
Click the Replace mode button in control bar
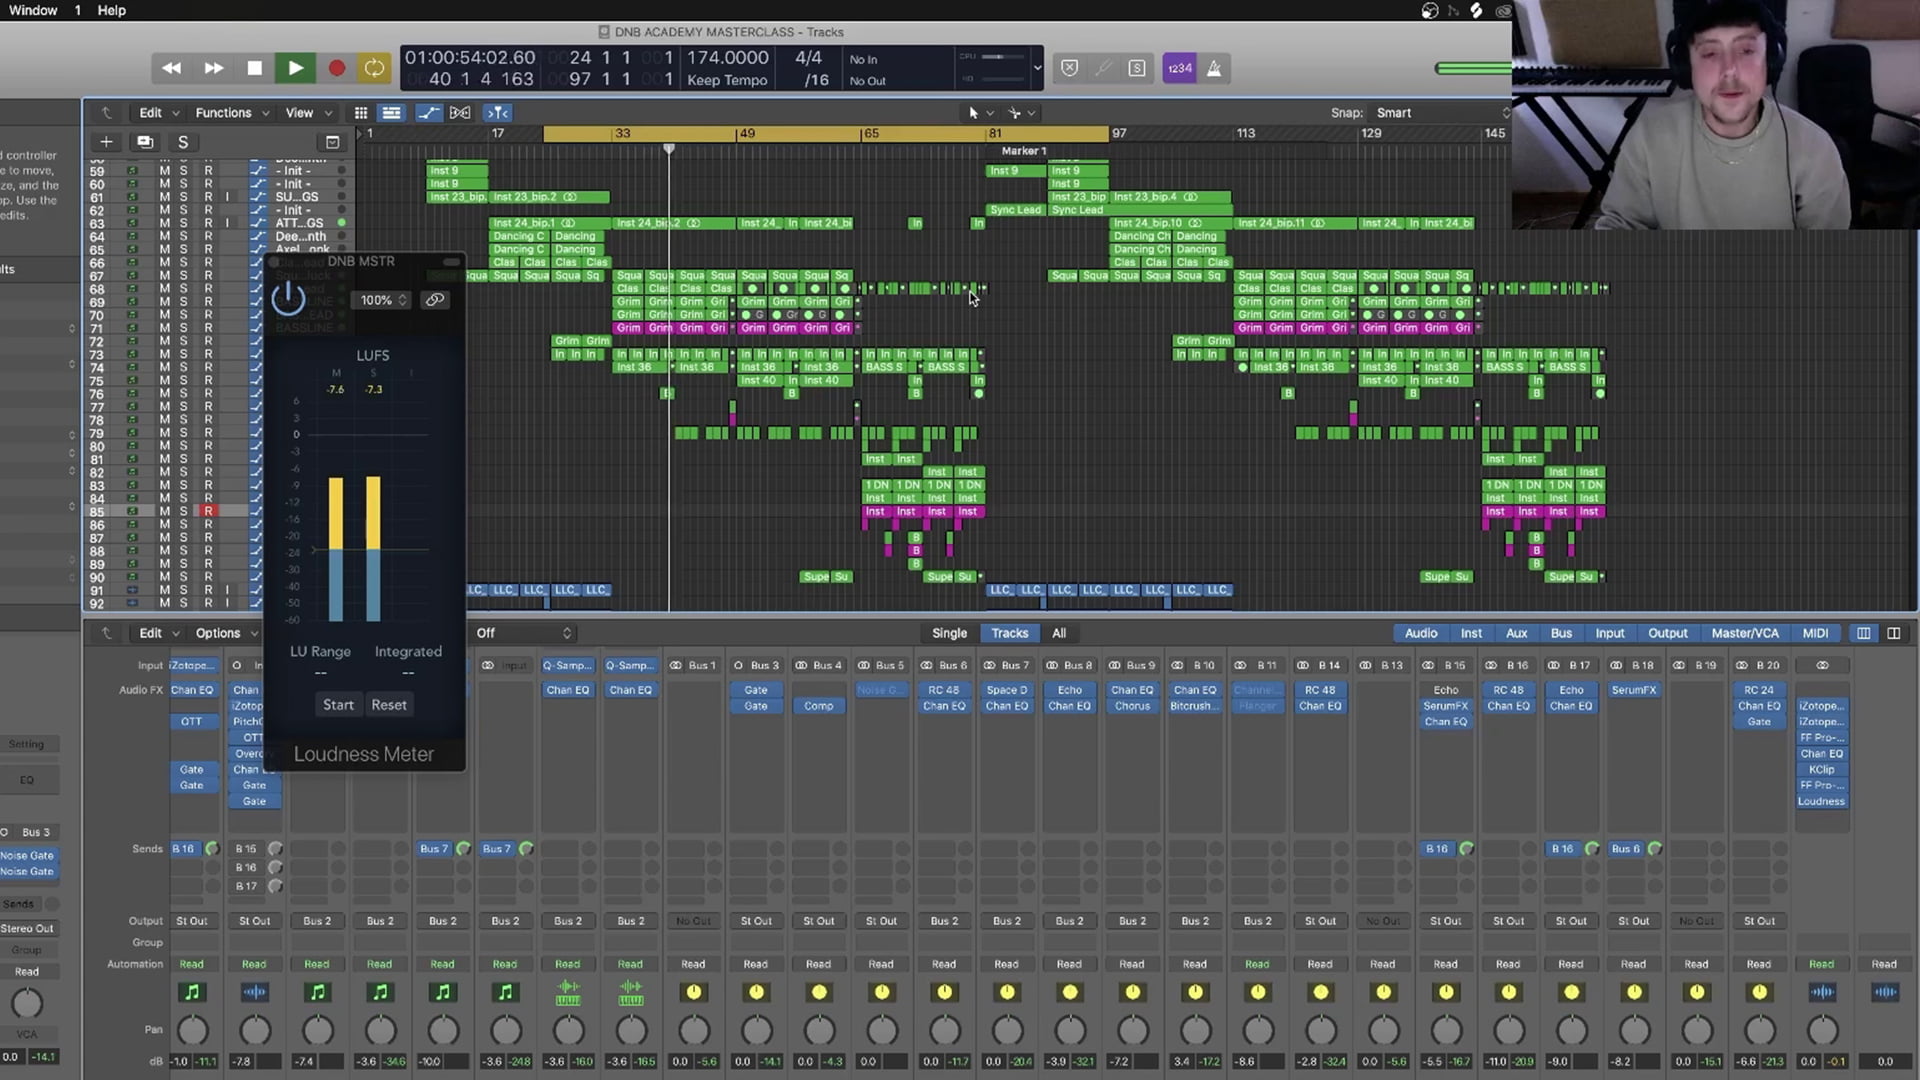pos(1069,68)
